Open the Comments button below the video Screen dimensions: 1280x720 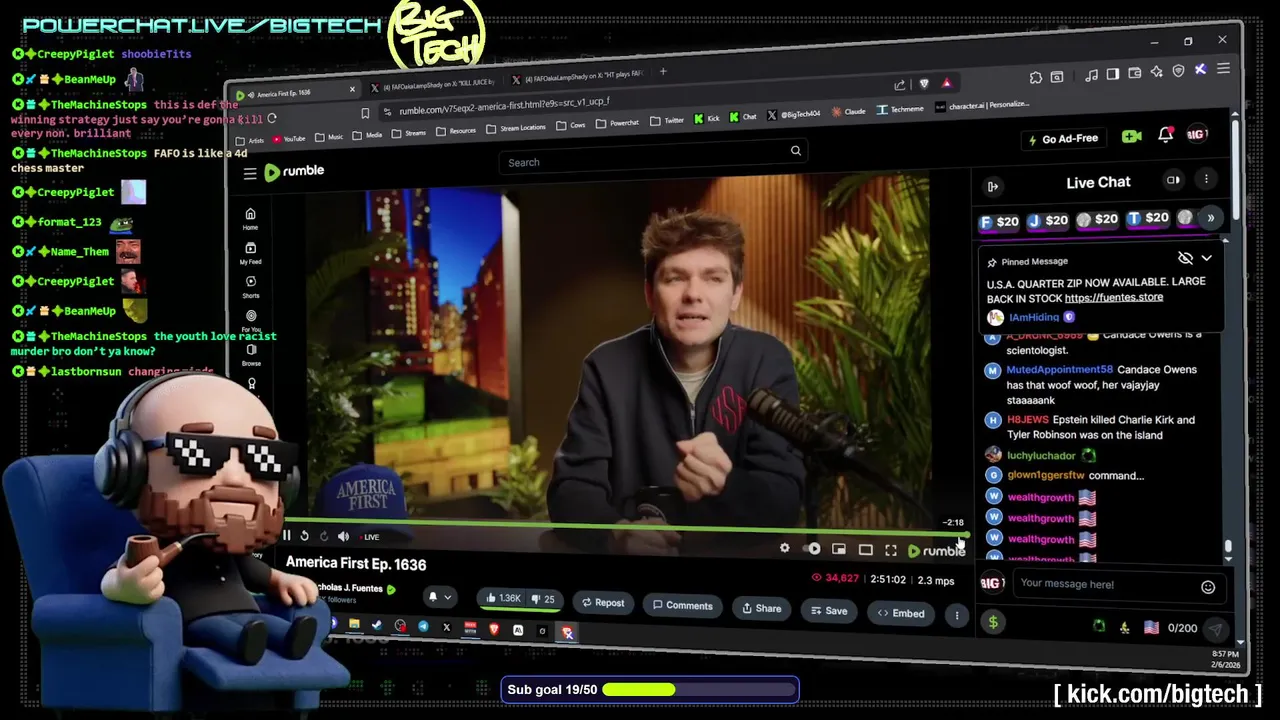(683, 605)
